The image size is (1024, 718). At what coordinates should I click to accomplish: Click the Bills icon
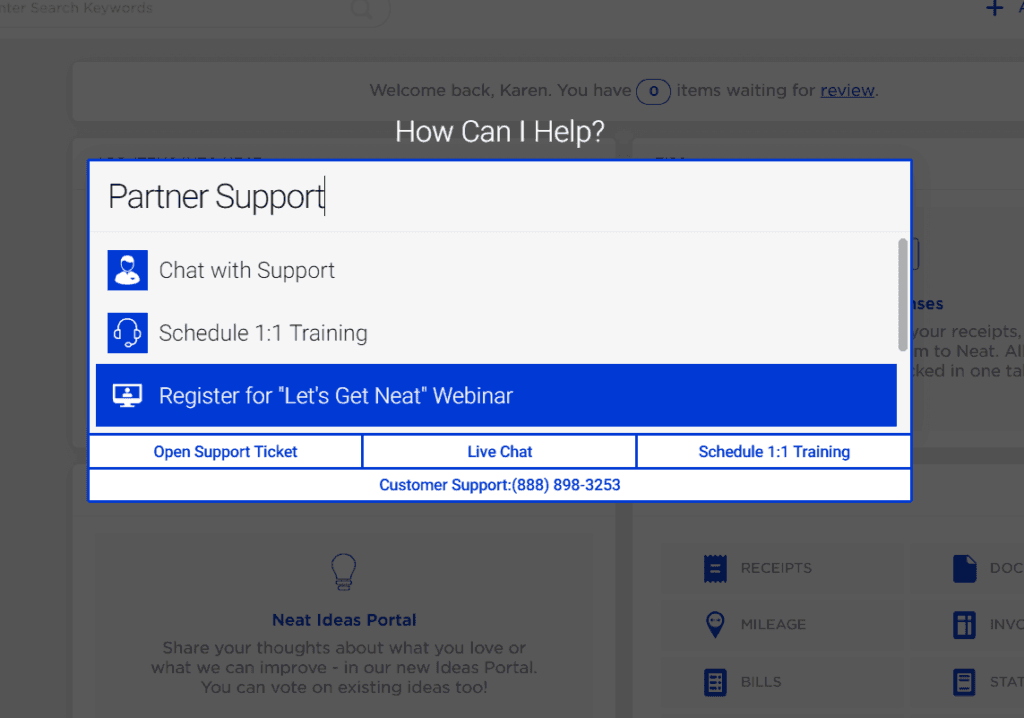715,682
